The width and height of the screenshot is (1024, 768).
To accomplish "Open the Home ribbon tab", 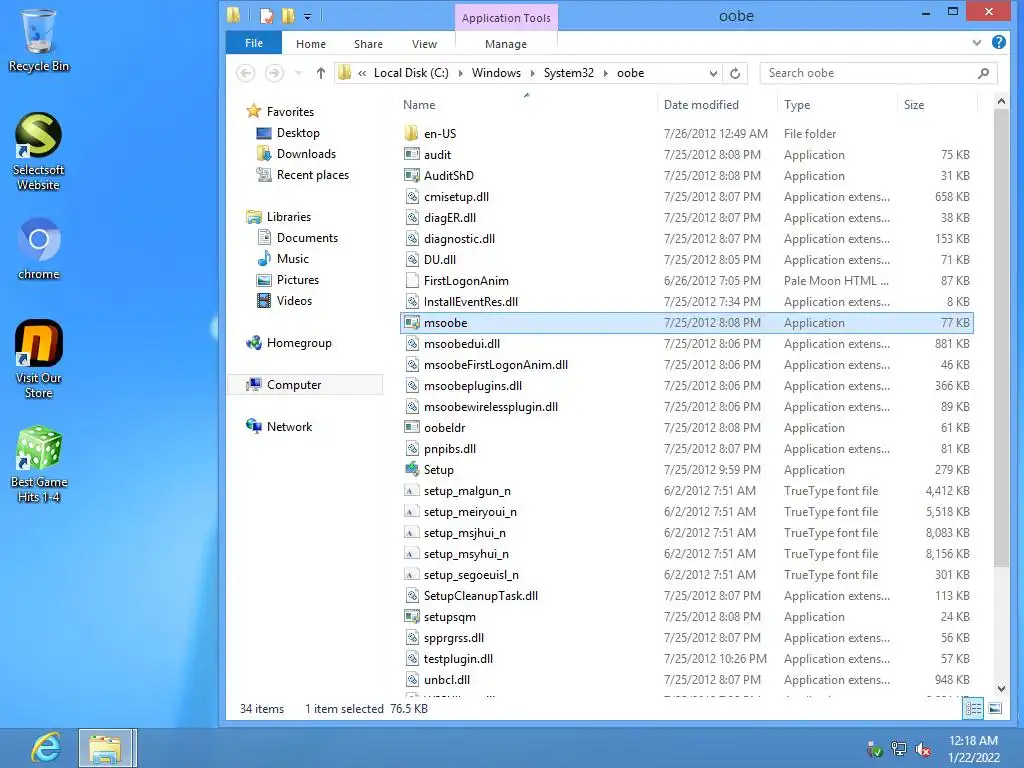I will pos(311,44).
